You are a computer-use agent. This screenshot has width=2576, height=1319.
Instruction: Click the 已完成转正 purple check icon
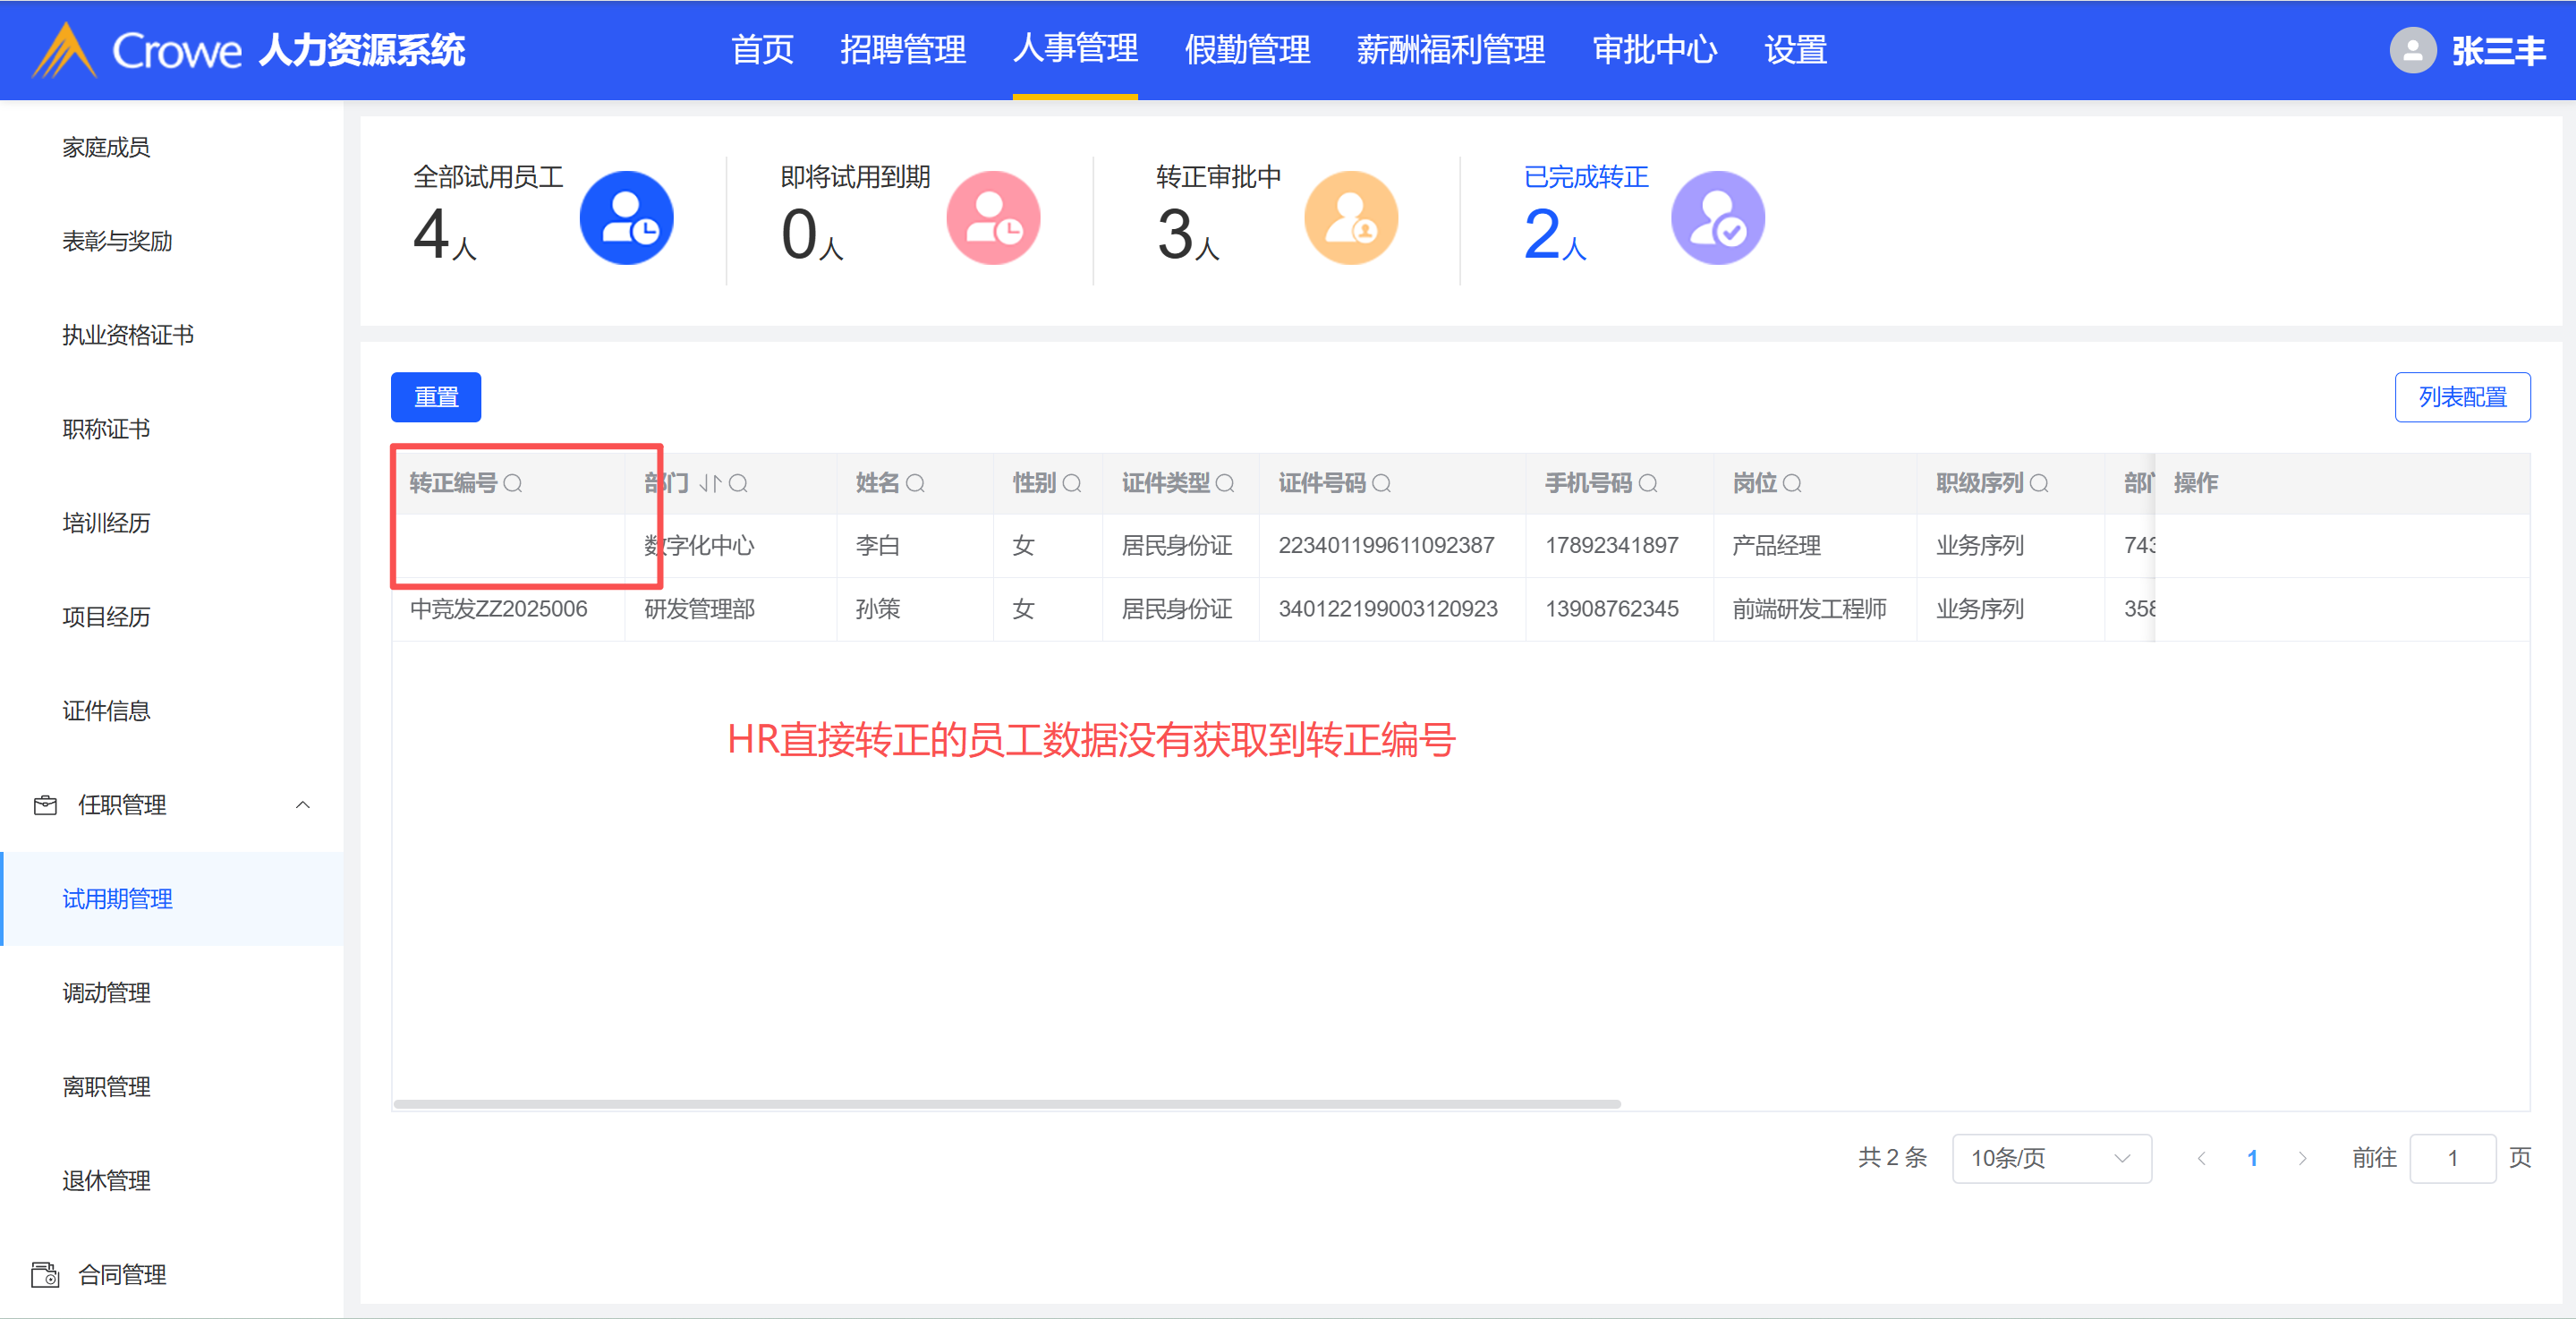point(1717,218)
